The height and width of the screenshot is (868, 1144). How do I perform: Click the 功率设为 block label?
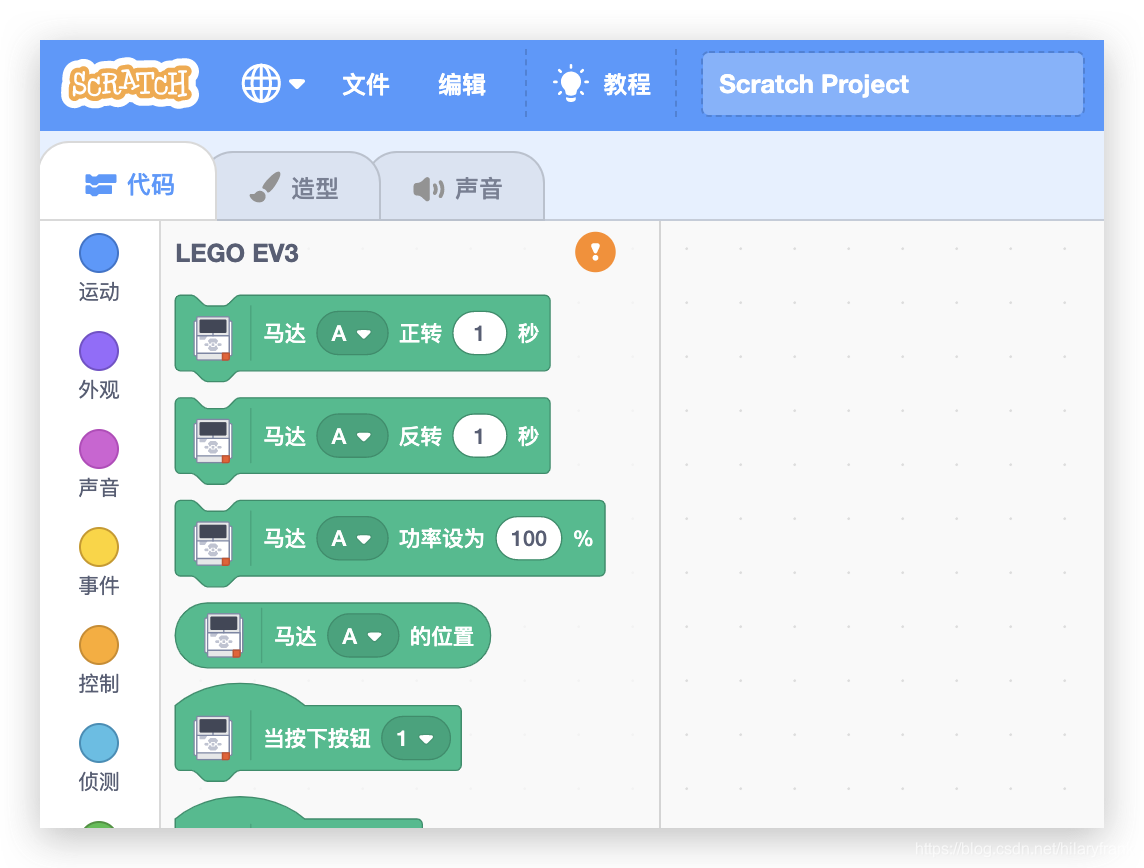point(441,538)
